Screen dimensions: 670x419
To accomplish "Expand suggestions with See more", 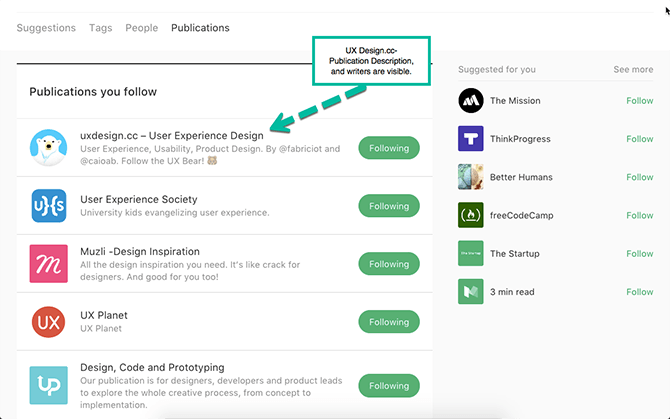I will point(633,70).
